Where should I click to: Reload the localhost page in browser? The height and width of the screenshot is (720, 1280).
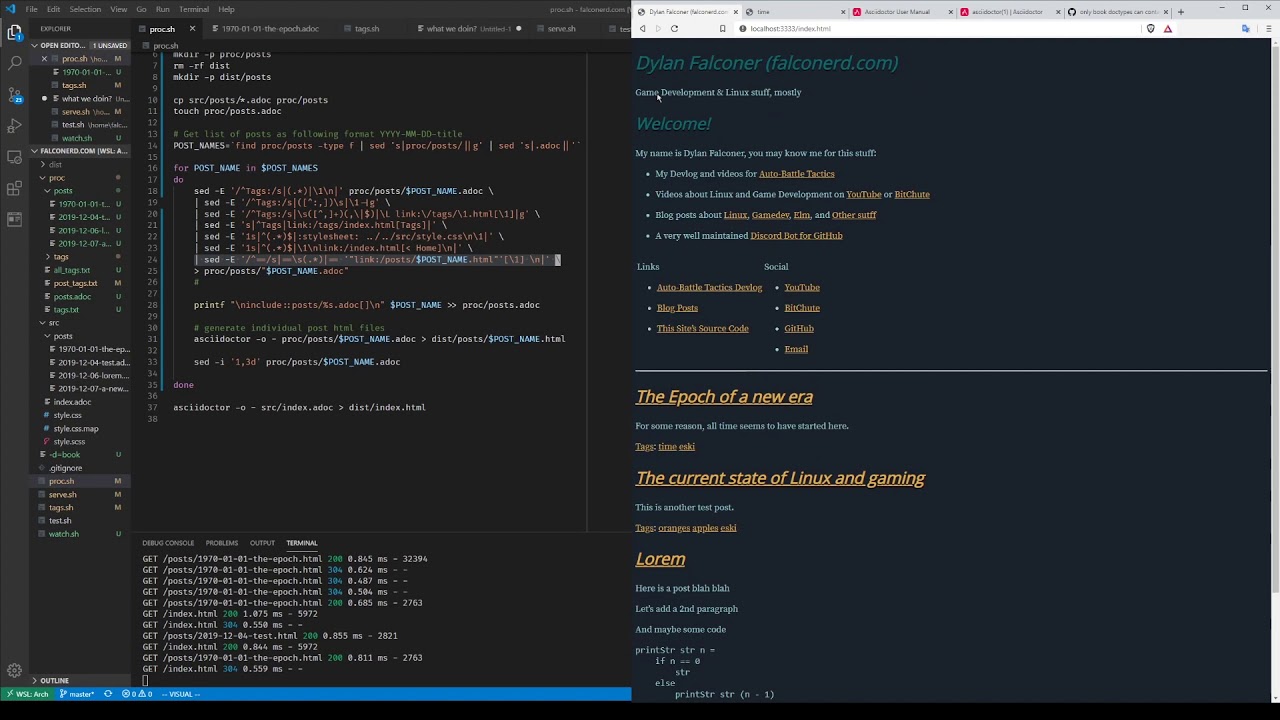tap(674, 29)
